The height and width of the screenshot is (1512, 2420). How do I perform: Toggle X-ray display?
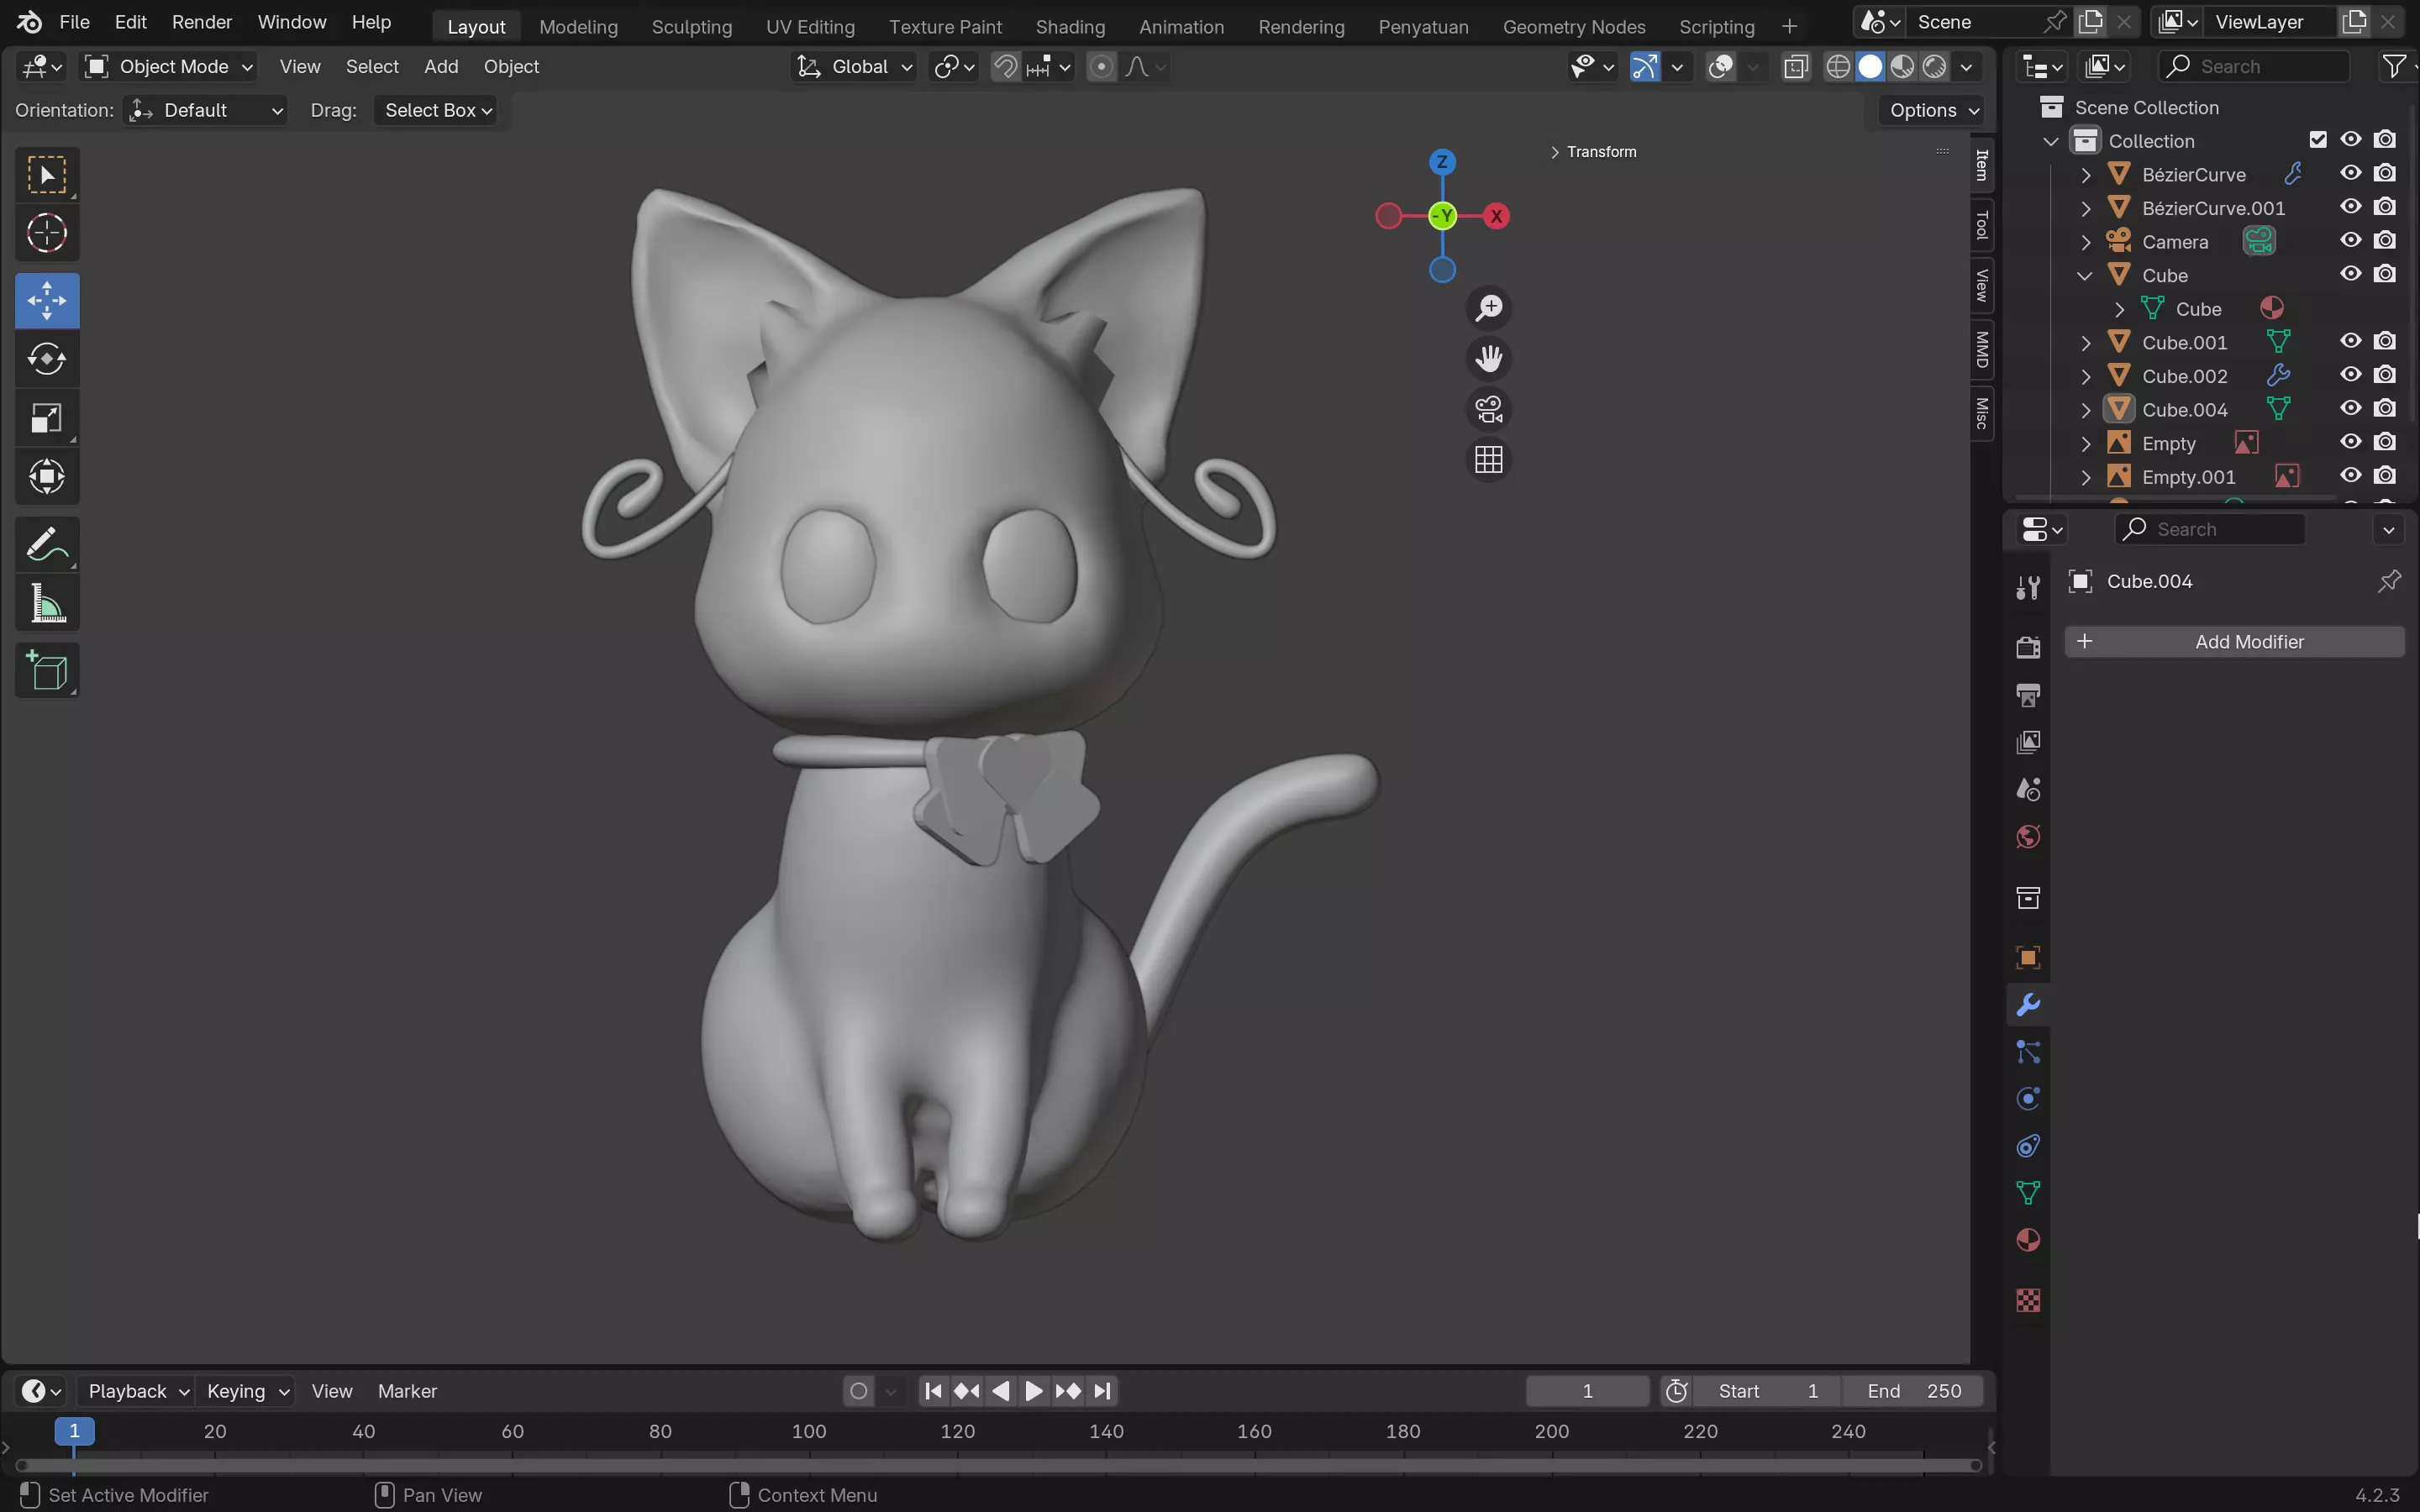(1796, 67)
